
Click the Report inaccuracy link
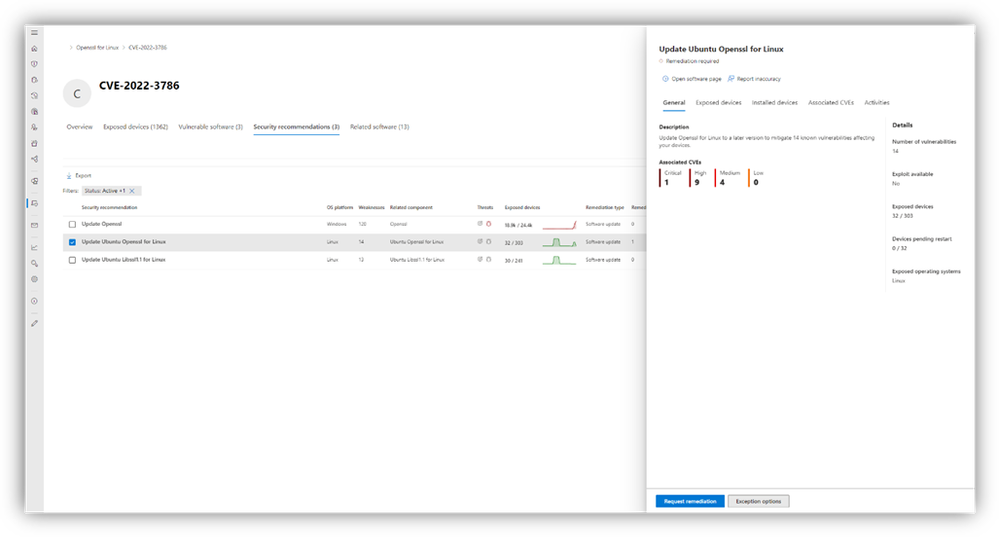[759, 79]
